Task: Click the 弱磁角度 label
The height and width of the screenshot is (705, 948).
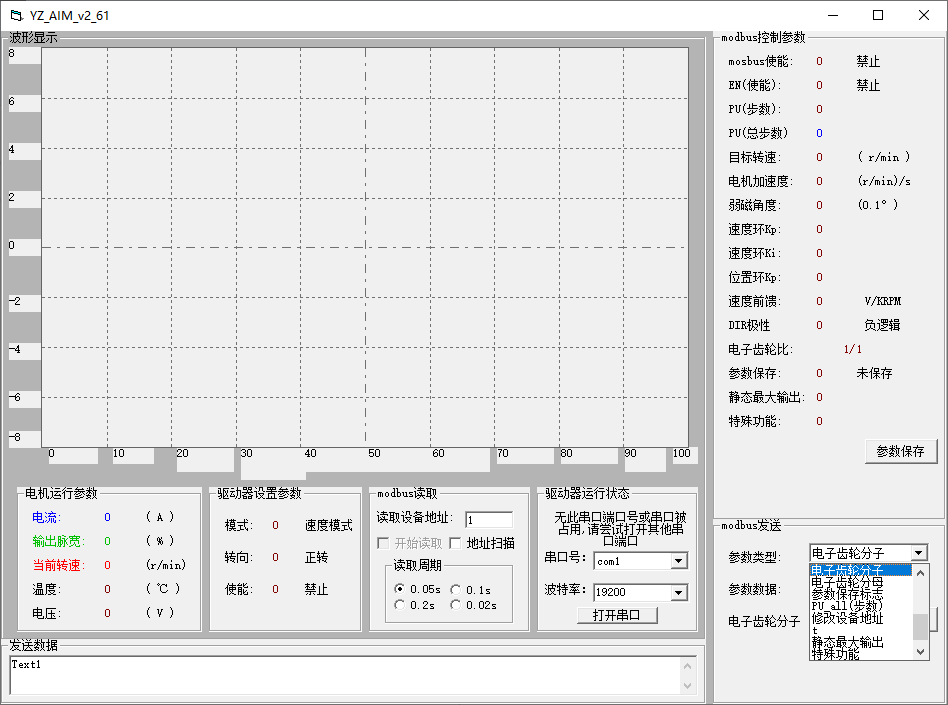Action: coord(755,205)
